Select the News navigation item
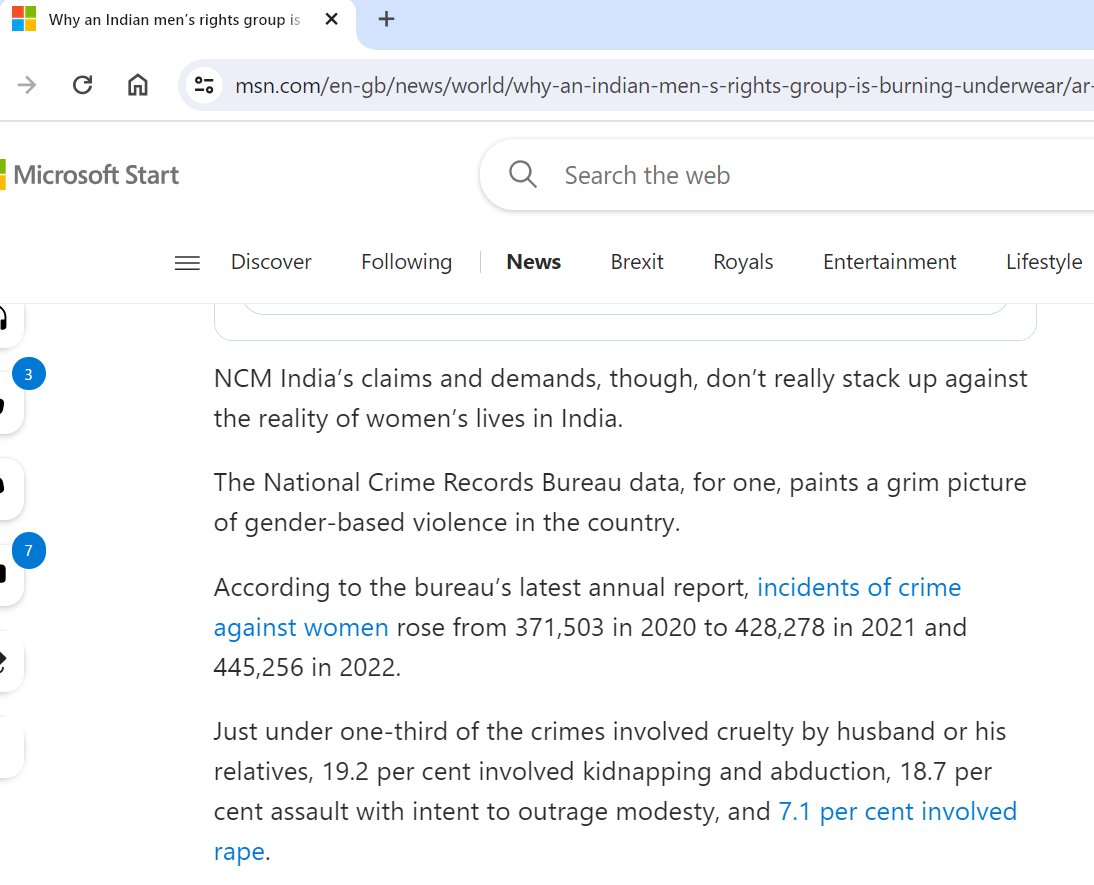The image size is (1094, 885). point(533,262)
